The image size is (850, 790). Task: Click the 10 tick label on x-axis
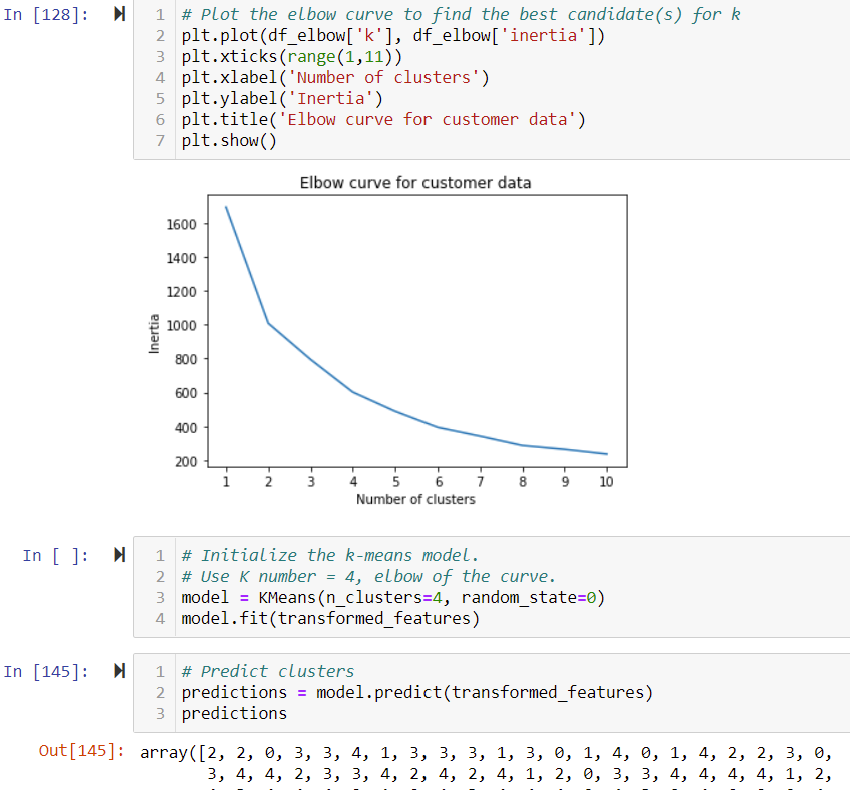tap(606, 481)
